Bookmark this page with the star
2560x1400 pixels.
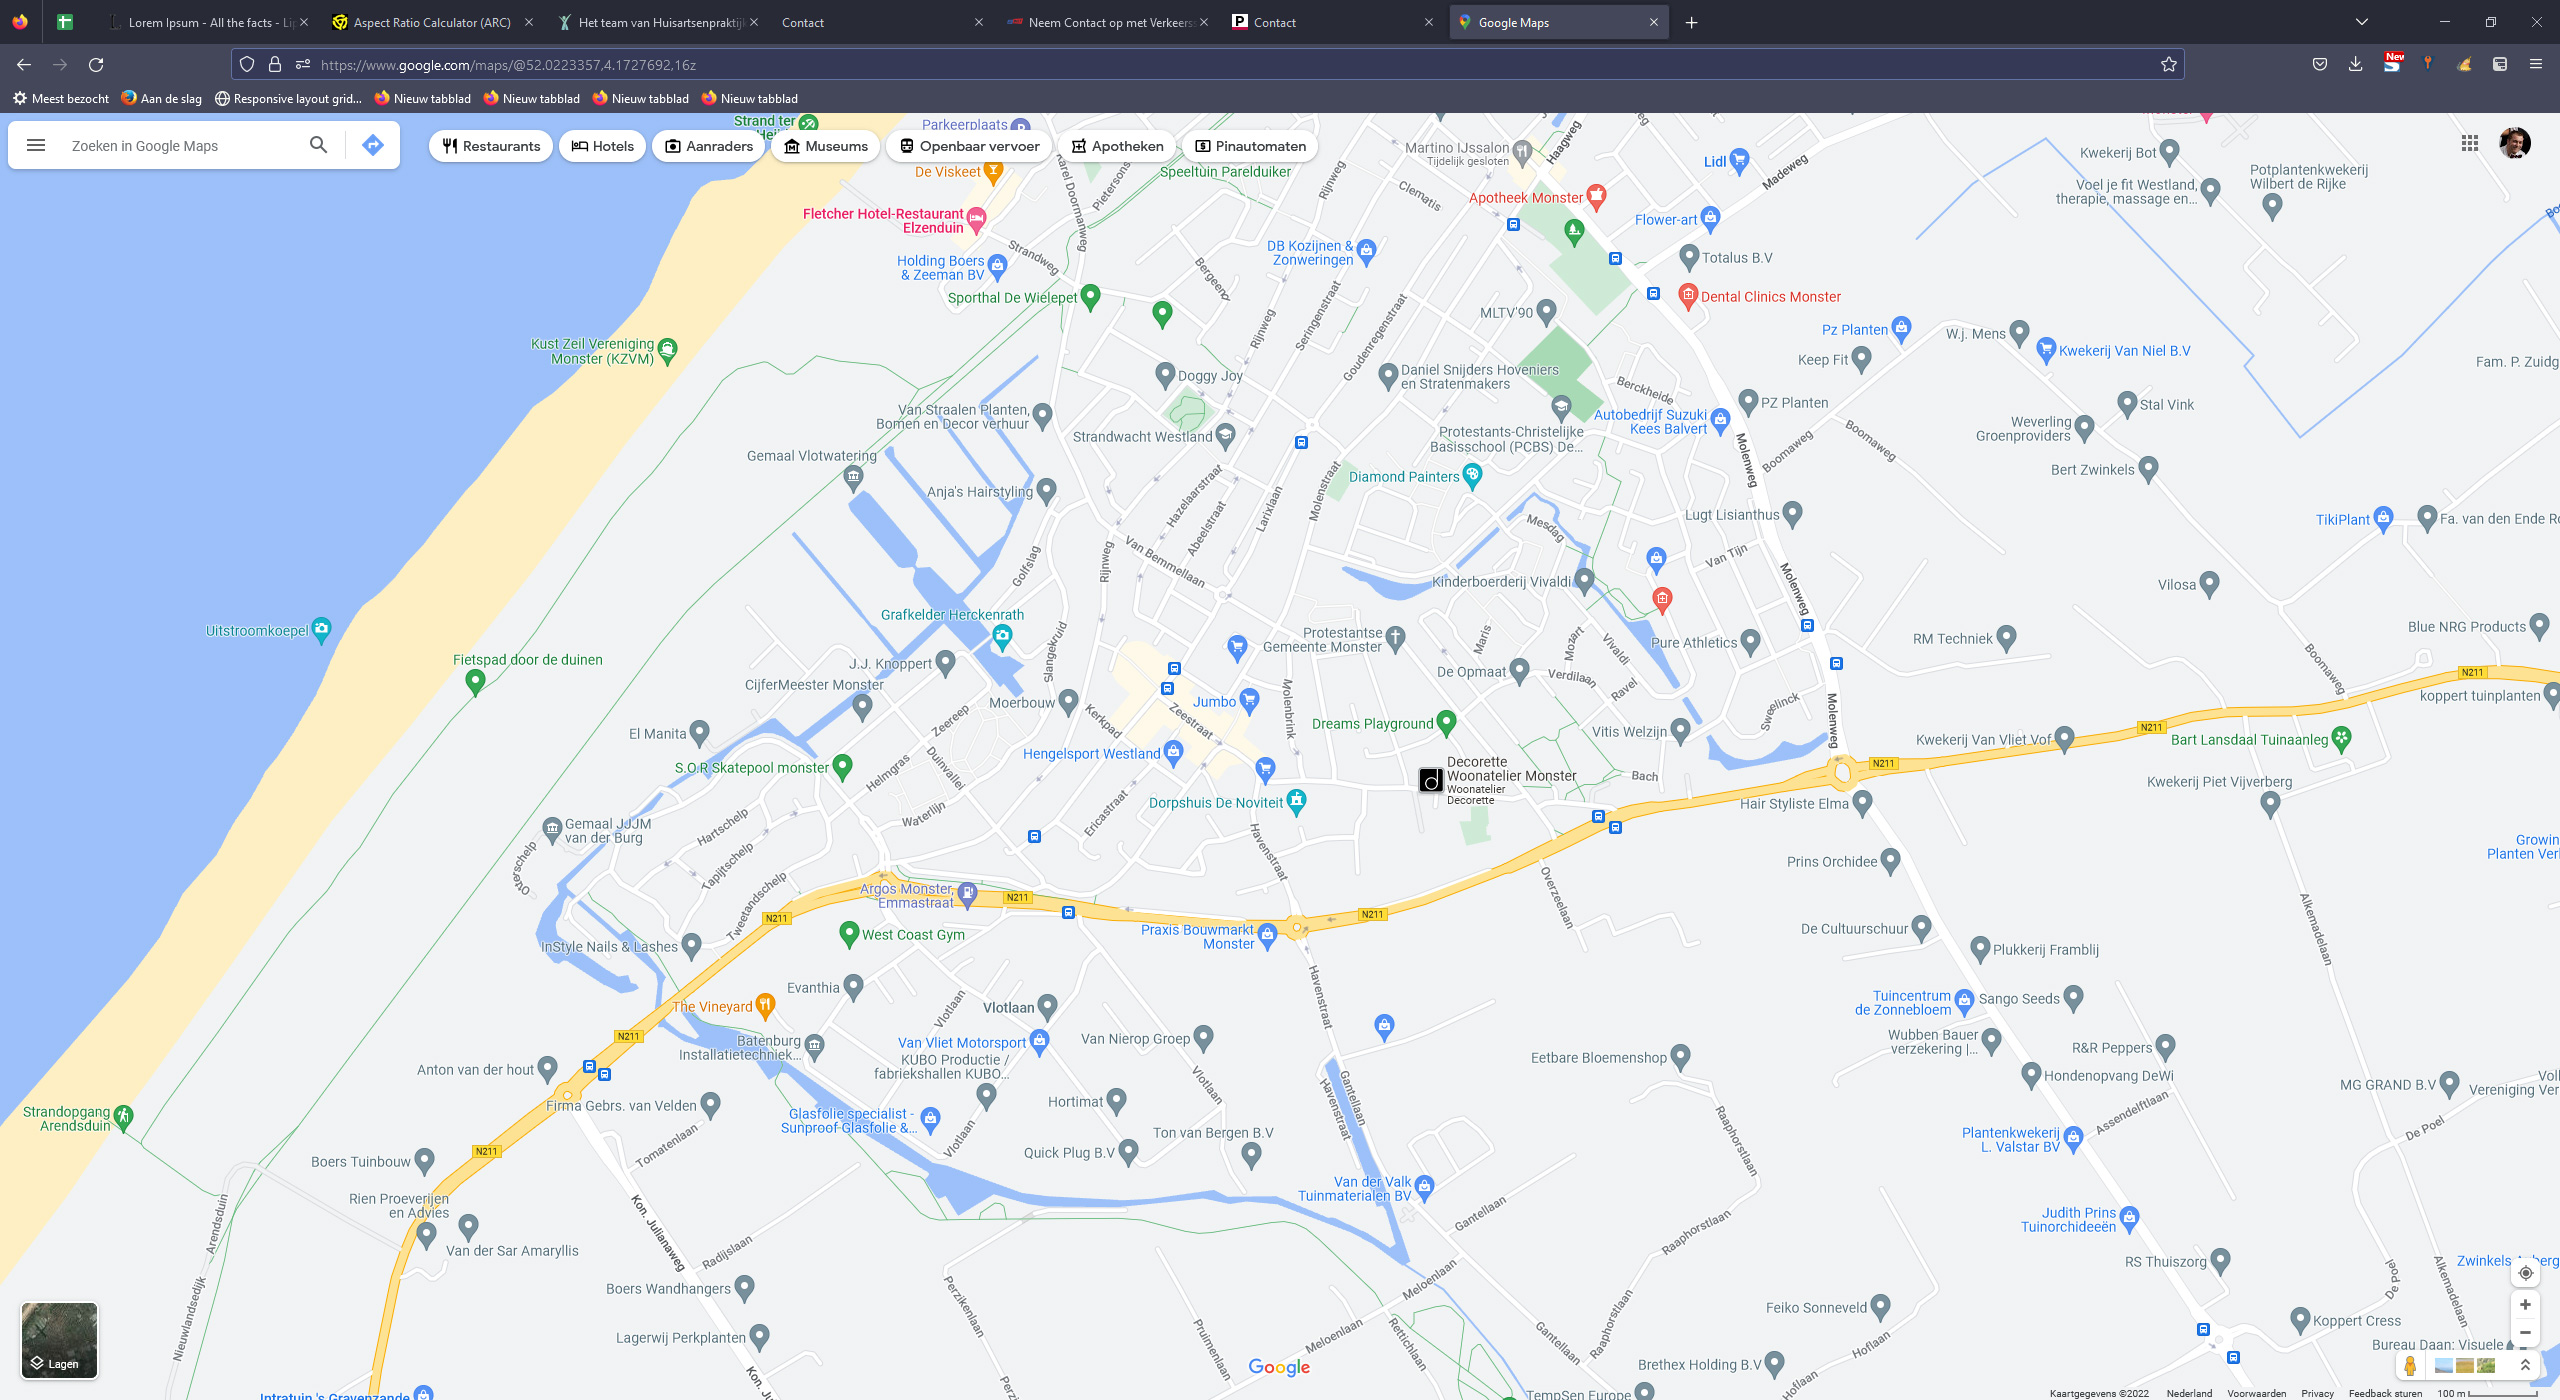tap(2168, 65)
